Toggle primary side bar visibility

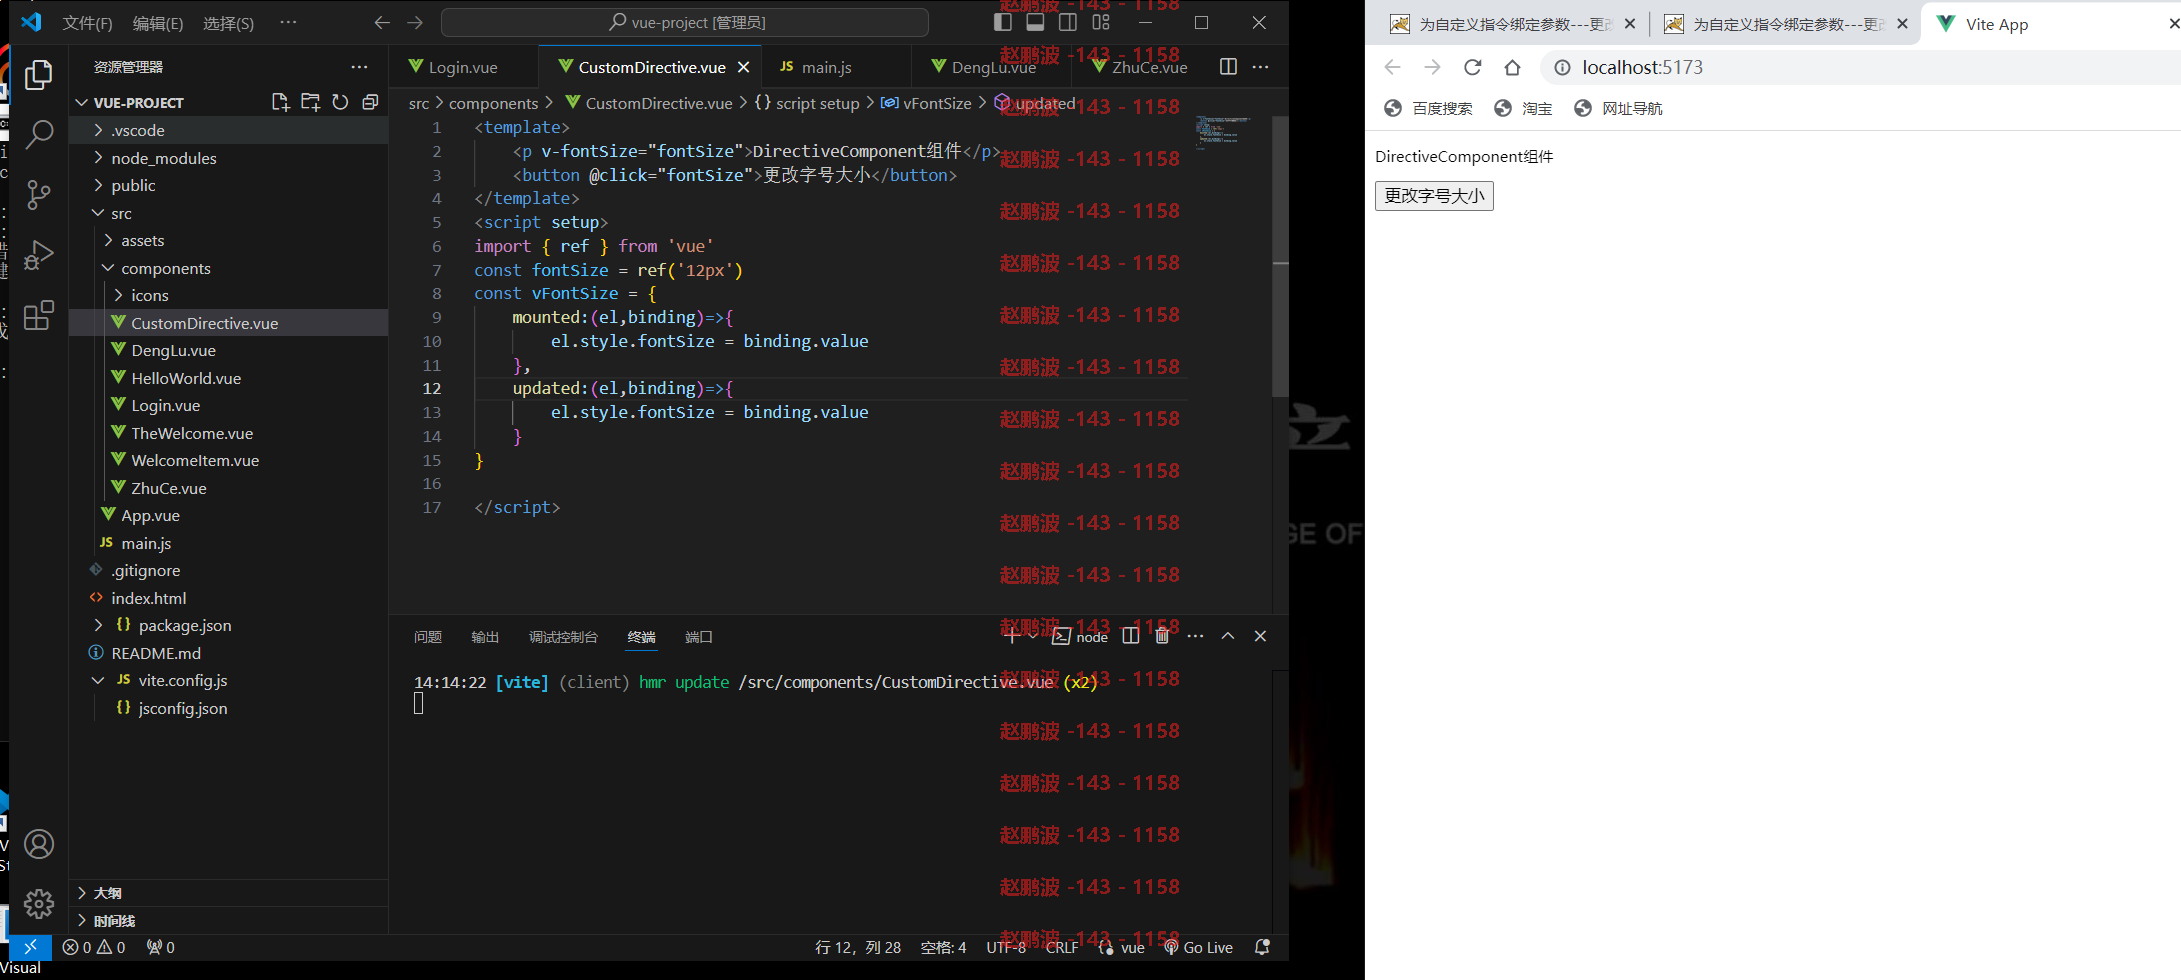(x=1003, y=22)
